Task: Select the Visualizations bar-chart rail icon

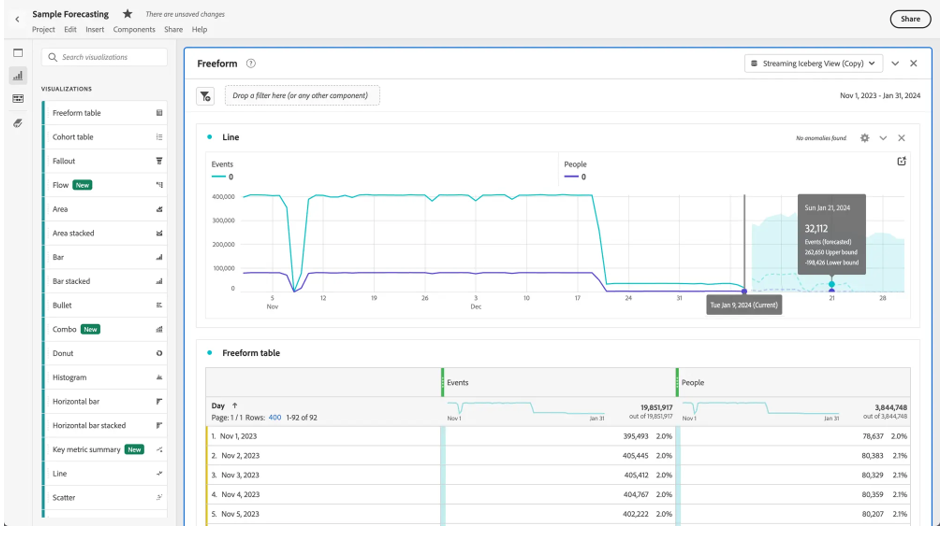Action: 18,76
